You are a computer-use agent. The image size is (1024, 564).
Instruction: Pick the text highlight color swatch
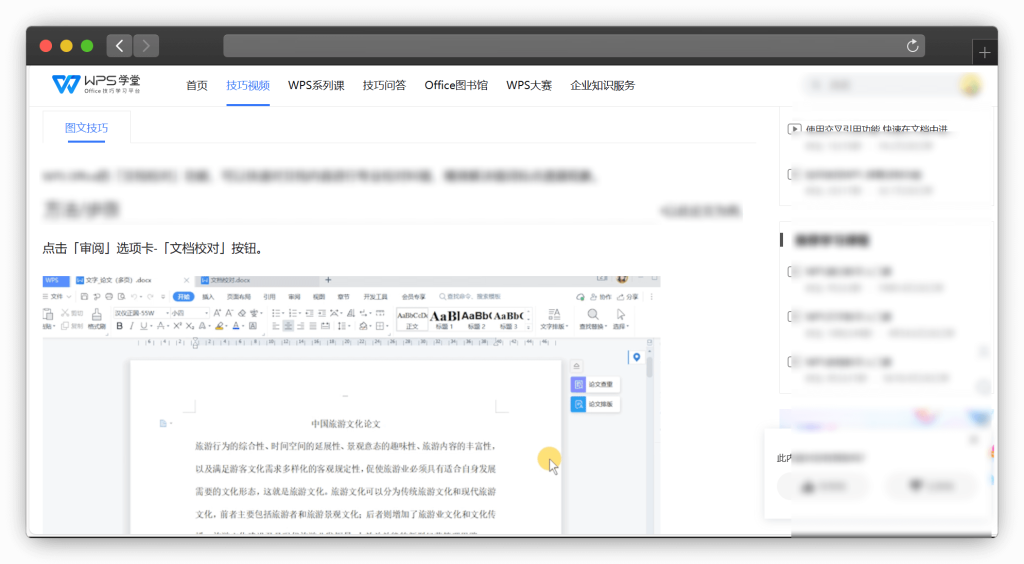click(x=220, y=326)
